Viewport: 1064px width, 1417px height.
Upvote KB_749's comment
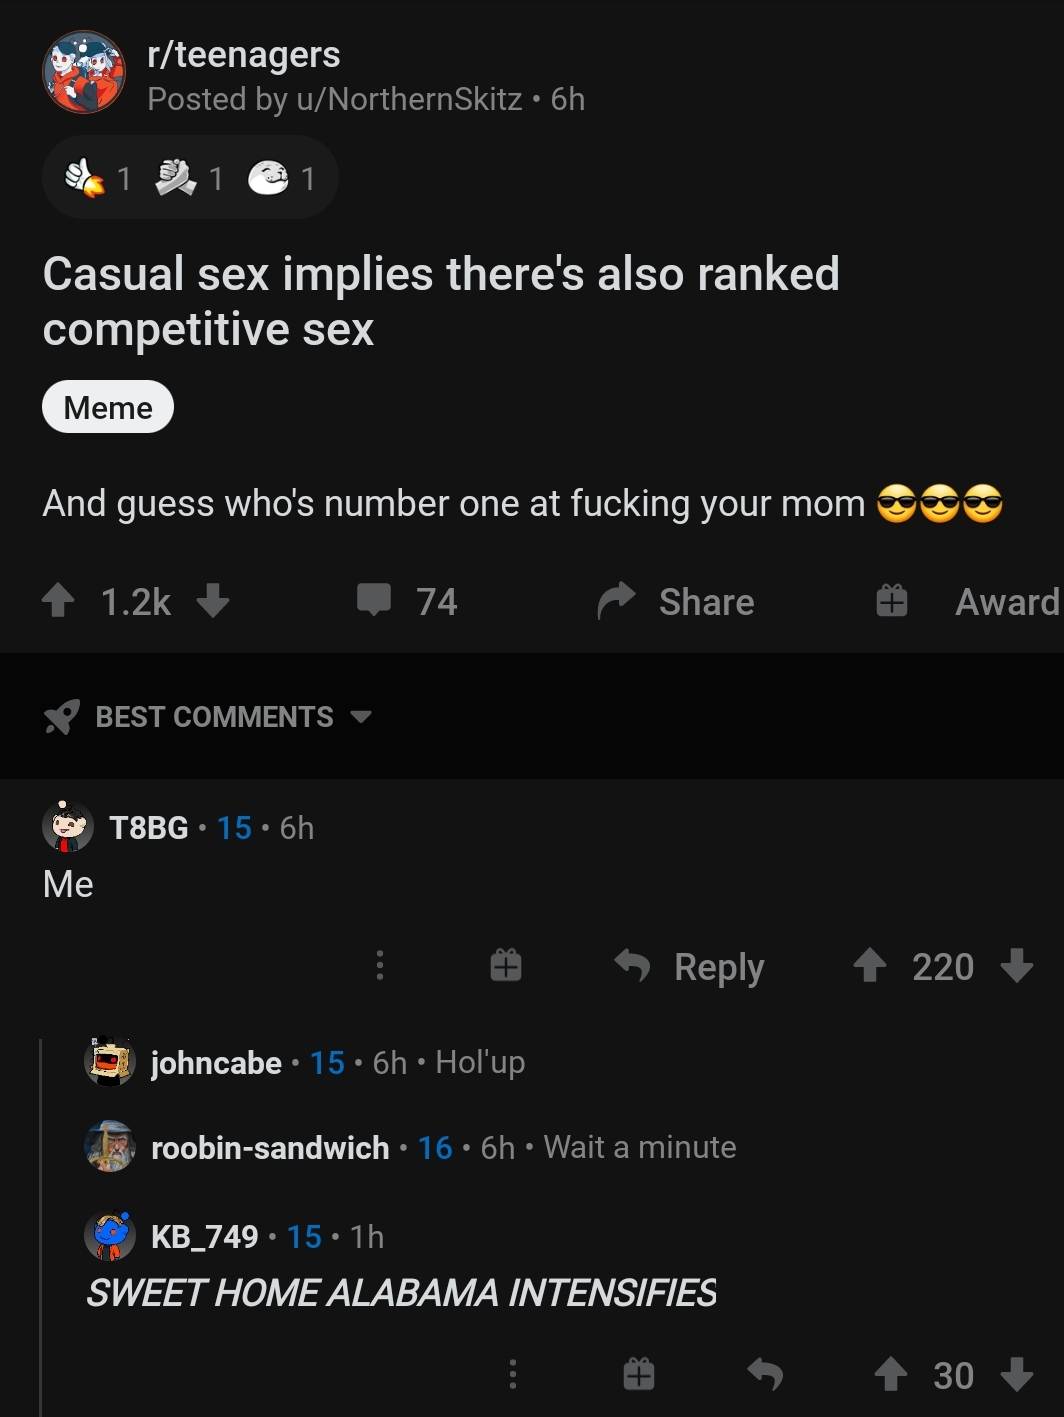(890, 1374)
